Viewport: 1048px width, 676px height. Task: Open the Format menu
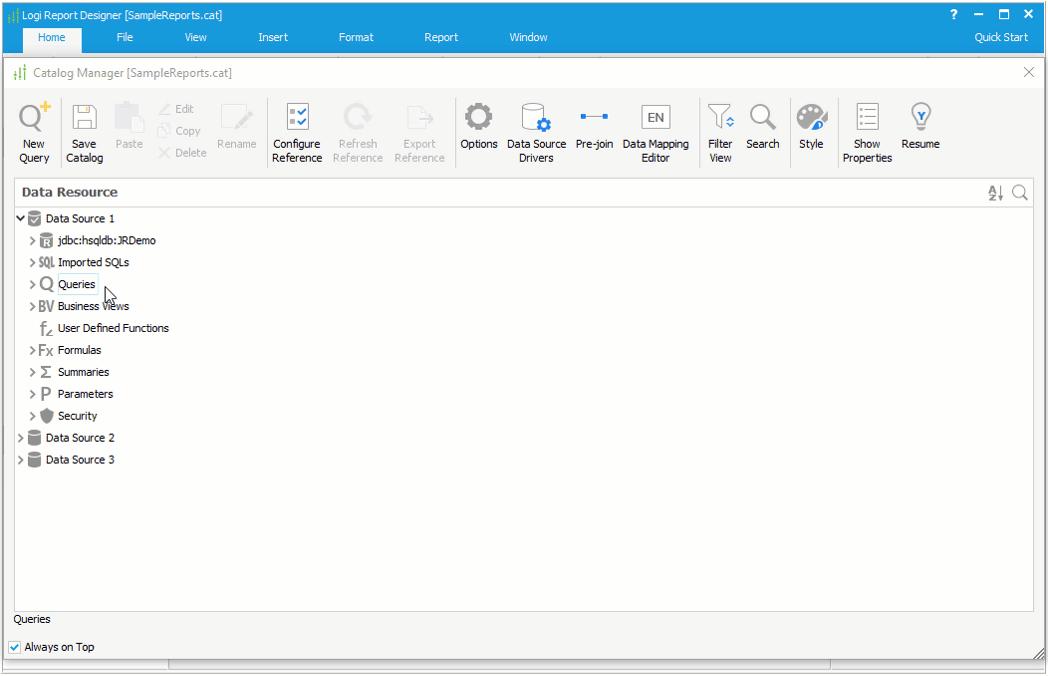pos(356,37)
